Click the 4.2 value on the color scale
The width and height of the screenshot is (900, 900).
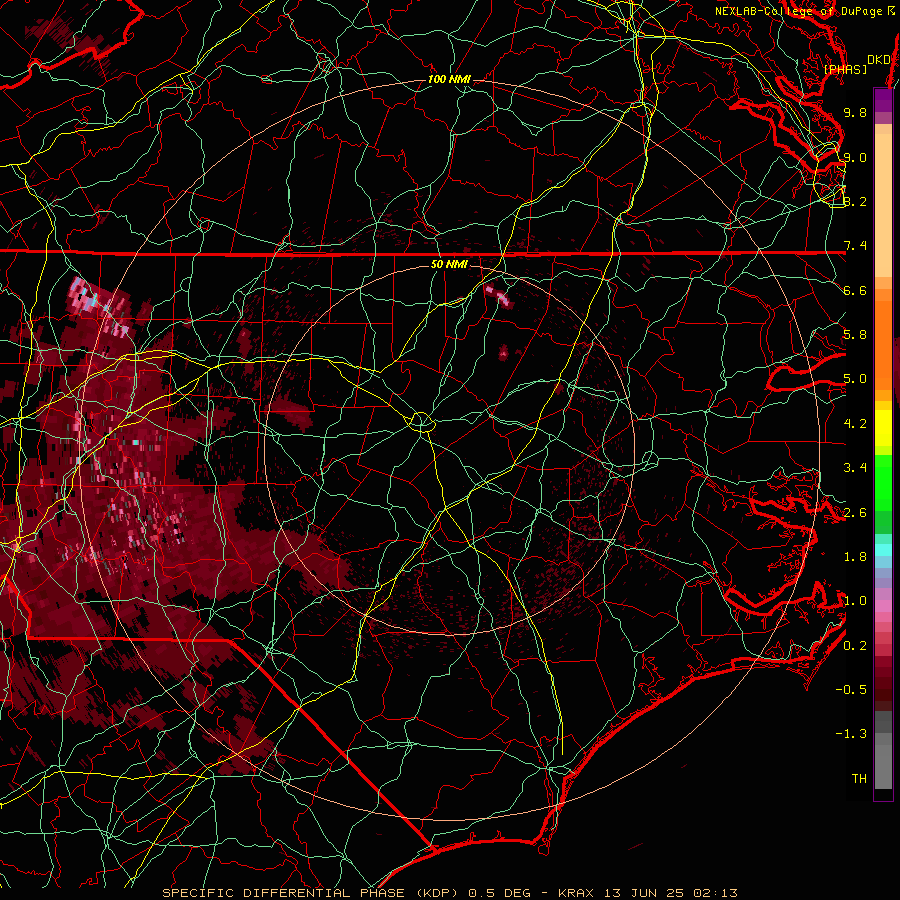click(x=855, y=424)
